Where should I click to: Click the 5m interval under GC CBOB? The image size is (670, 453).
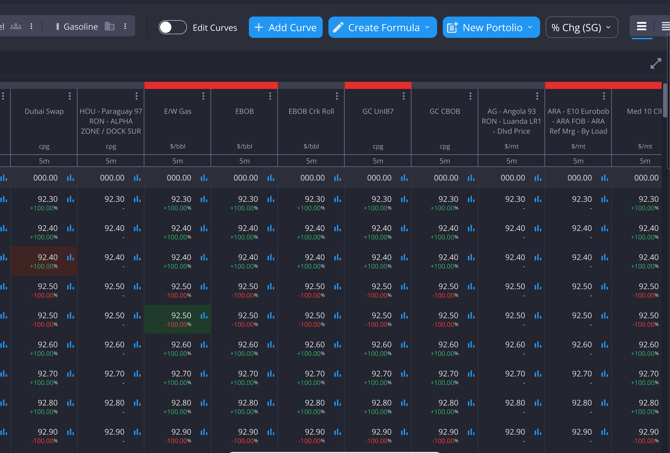coord(445,161)
